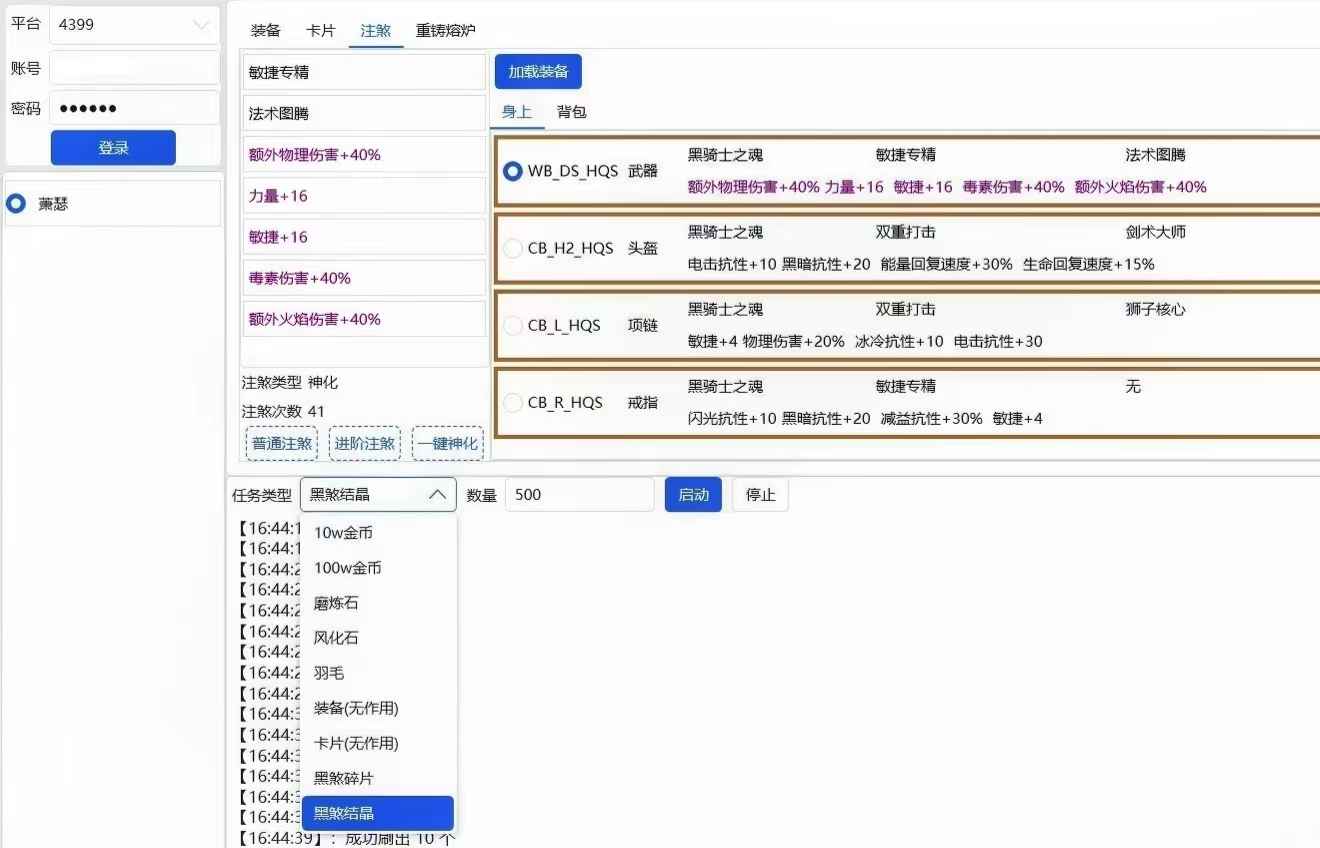Click the 停止 stop button
The width and height of the screenshot is (1320, 848).
(760, 493)
